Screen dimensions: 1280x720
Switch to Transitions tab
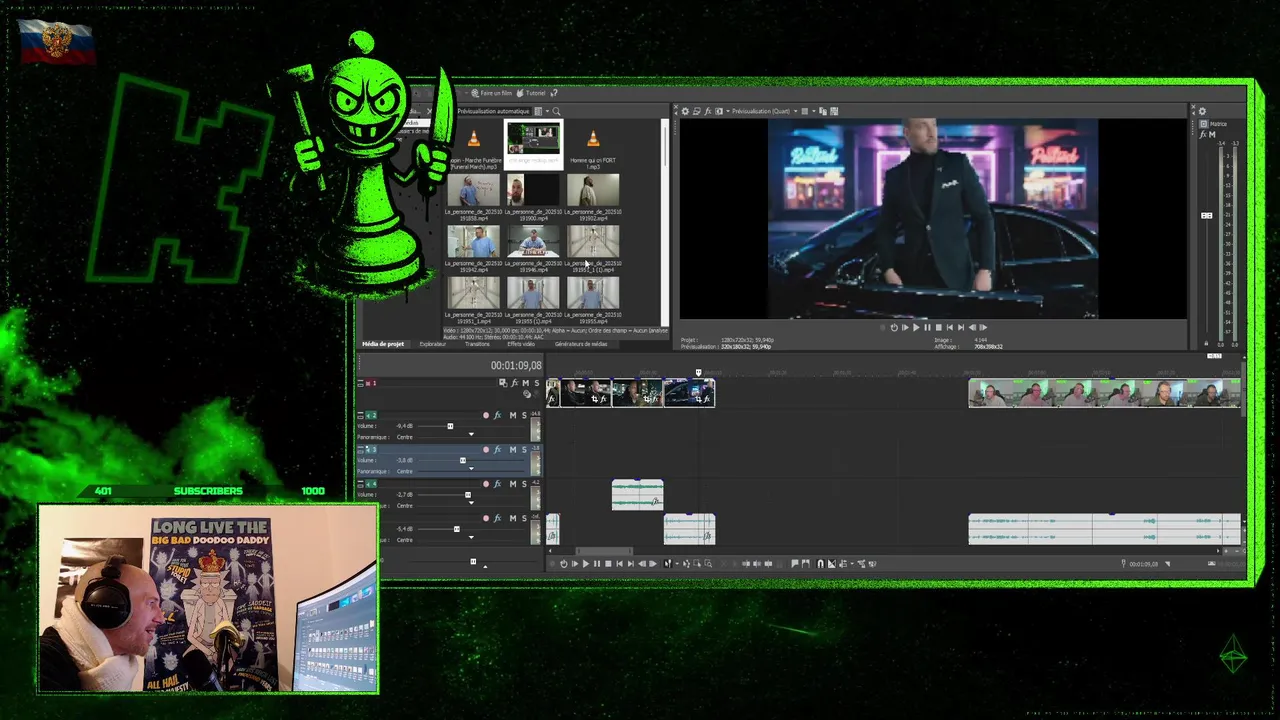(478, 344)
